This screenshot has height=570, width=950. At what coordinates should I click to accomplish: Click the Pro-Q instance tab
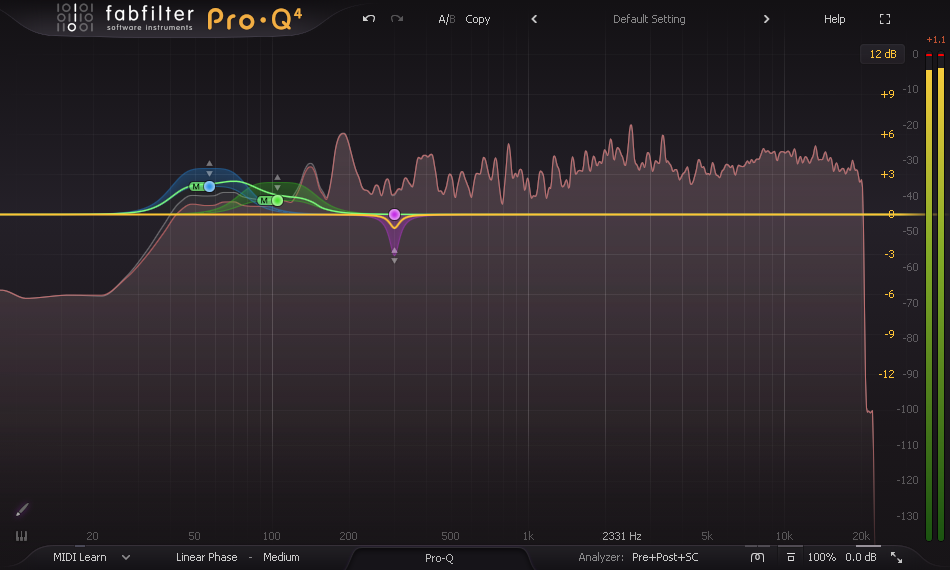pyautogui.click(x=439, y=558)
